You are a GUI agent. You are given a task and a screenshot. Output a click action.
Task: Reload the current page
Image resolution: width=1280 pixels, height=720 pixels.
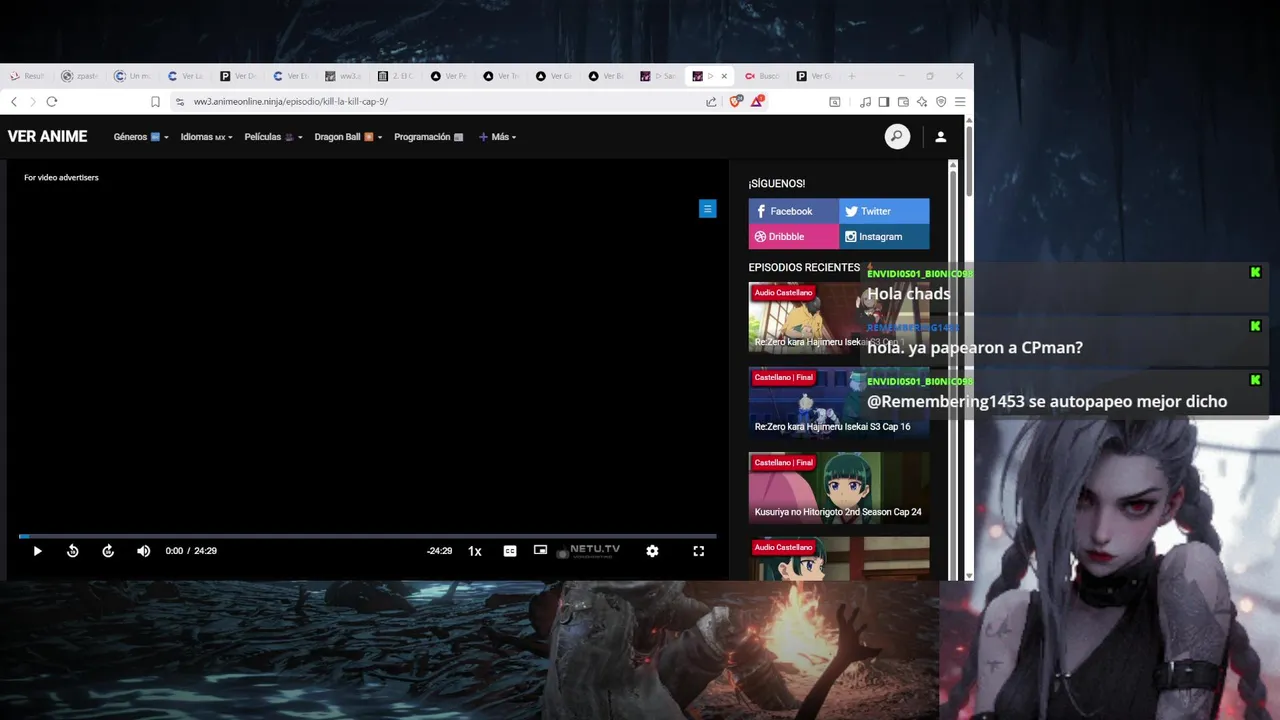pyautogui.click(x=52, y=101)
